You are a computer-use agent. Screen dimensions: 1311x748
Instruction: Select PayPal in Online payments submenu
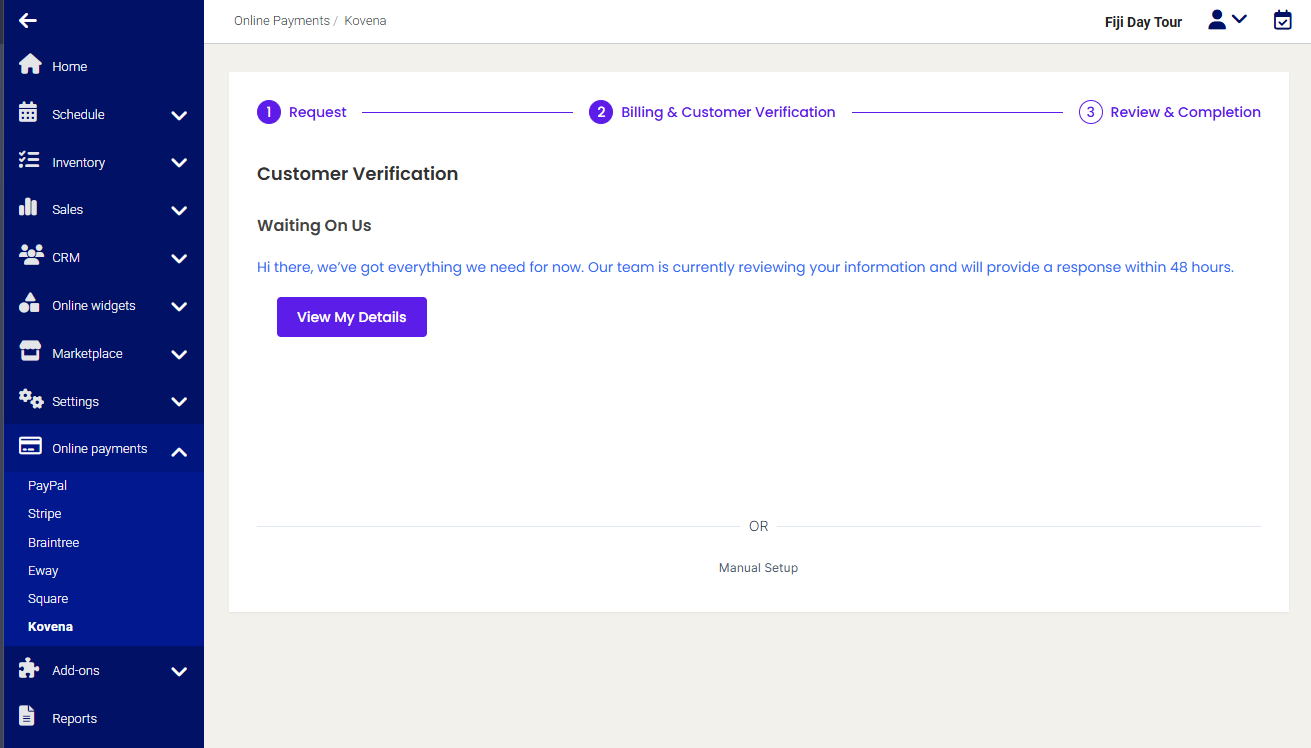click(48, 485)
